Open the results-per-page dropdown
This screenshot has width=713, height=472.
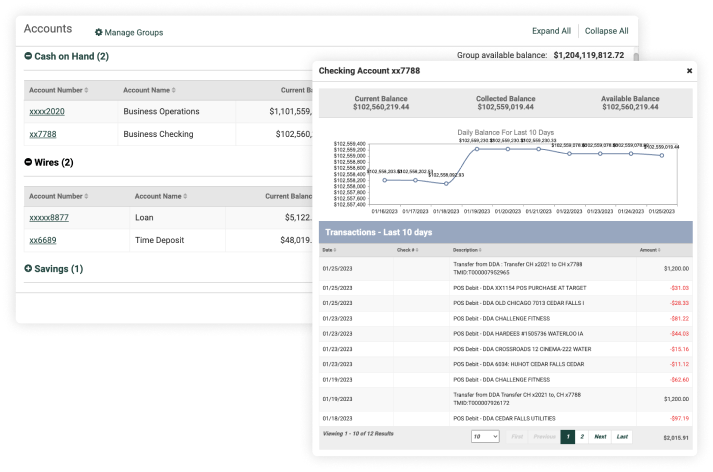[x=485, y=437]
